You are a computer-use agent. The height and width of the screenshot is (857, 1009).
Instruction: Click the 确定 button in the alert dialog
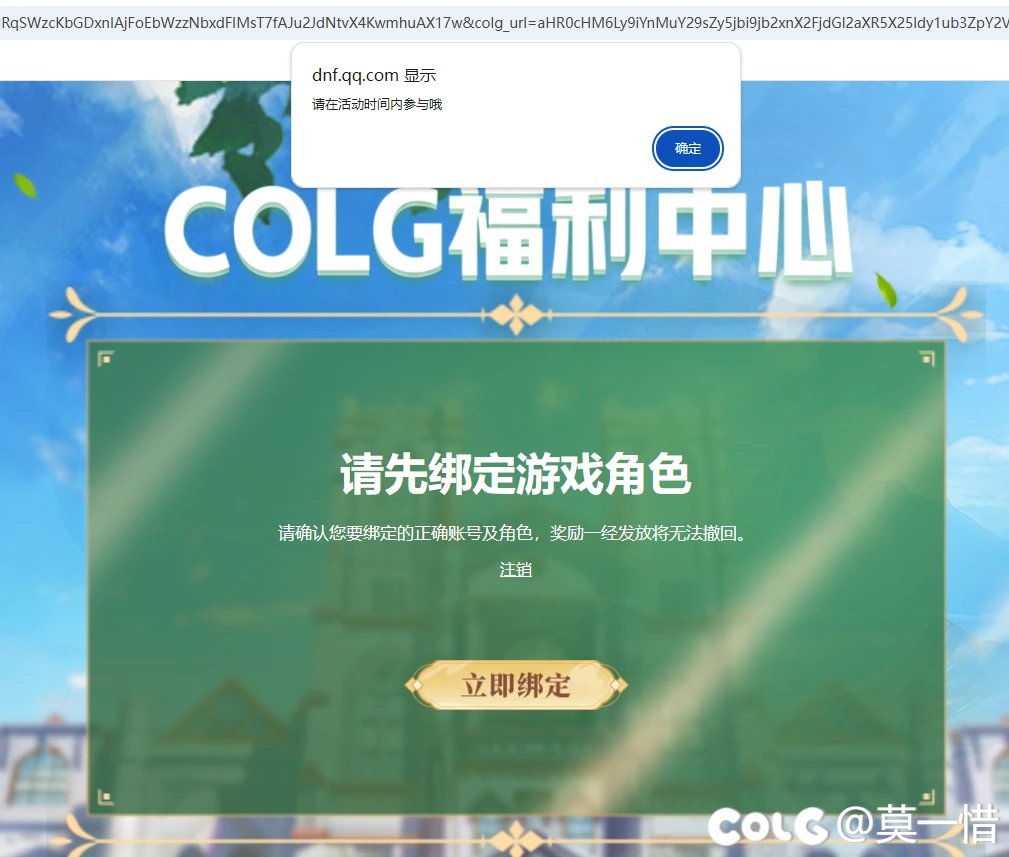tap(687, 149)
